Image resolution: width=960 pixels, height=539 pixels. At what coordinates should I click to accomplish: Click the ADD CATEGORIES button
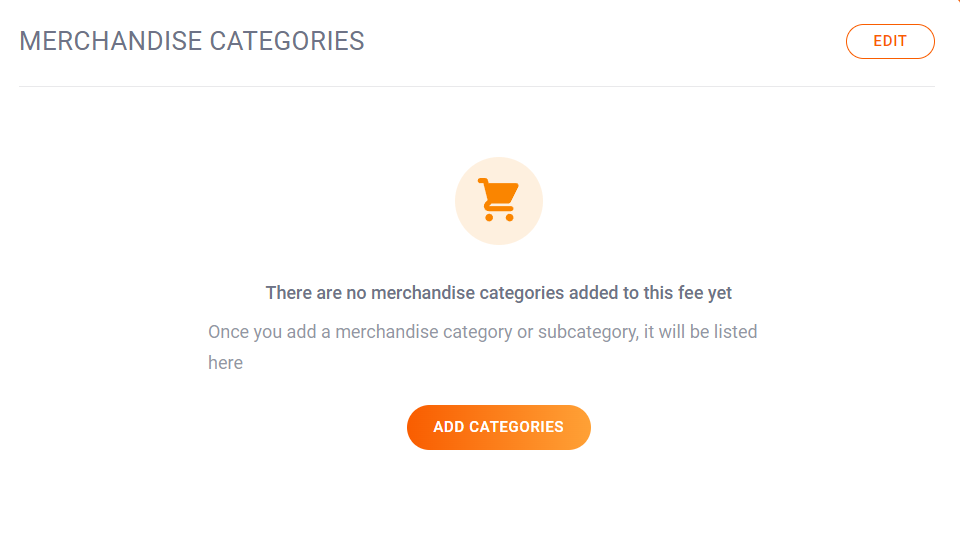coord(498,427)
